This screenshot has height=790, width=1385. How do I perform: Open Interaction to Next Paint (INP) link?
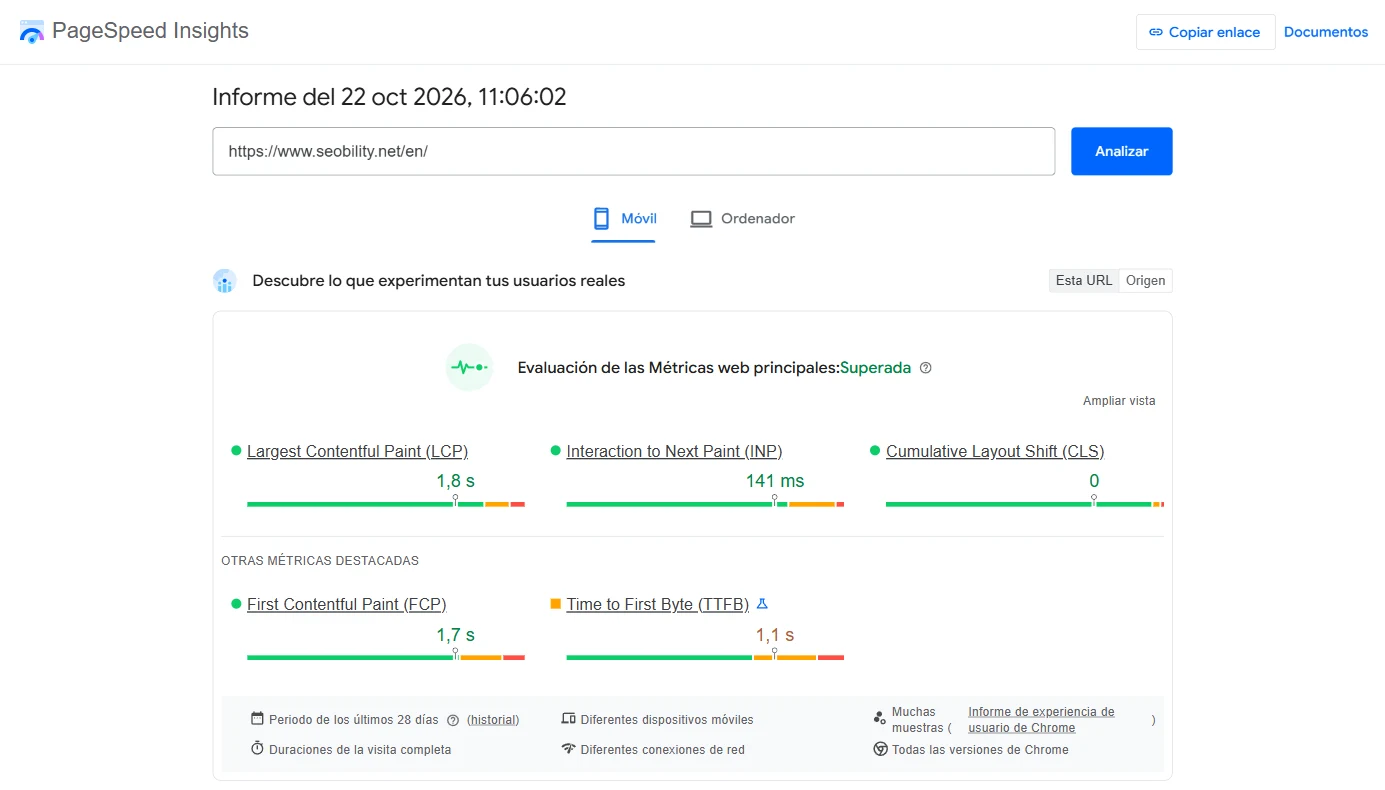674,451
